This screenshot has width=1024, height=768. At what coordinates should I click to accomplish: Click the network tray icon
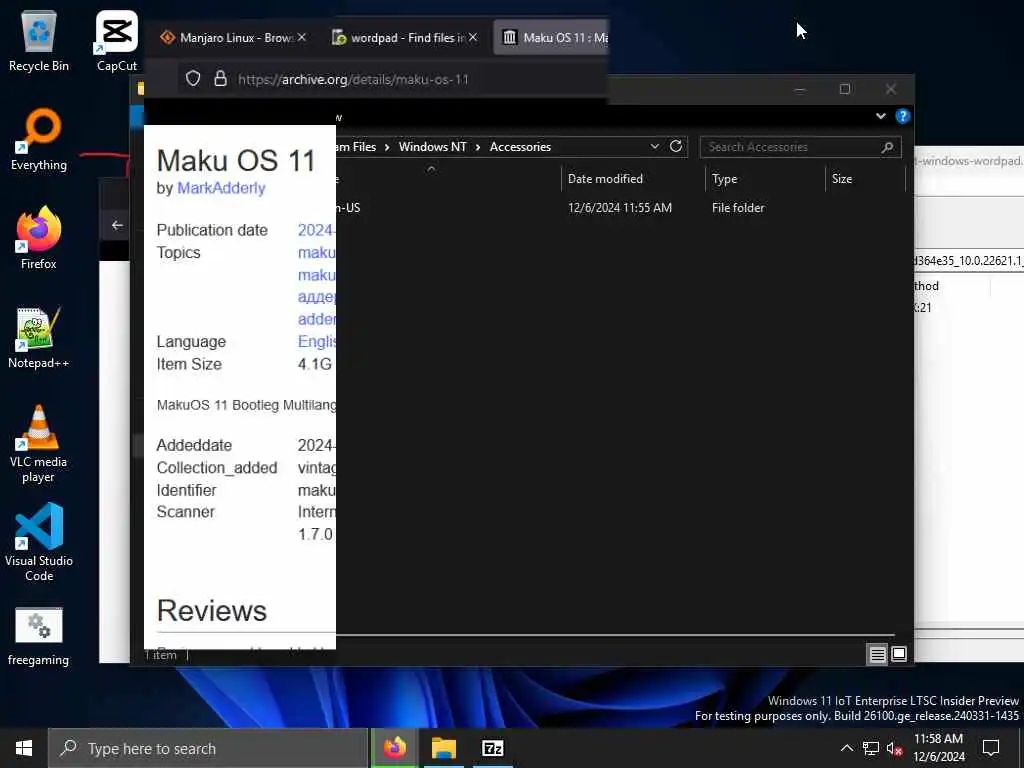point(871,748)
